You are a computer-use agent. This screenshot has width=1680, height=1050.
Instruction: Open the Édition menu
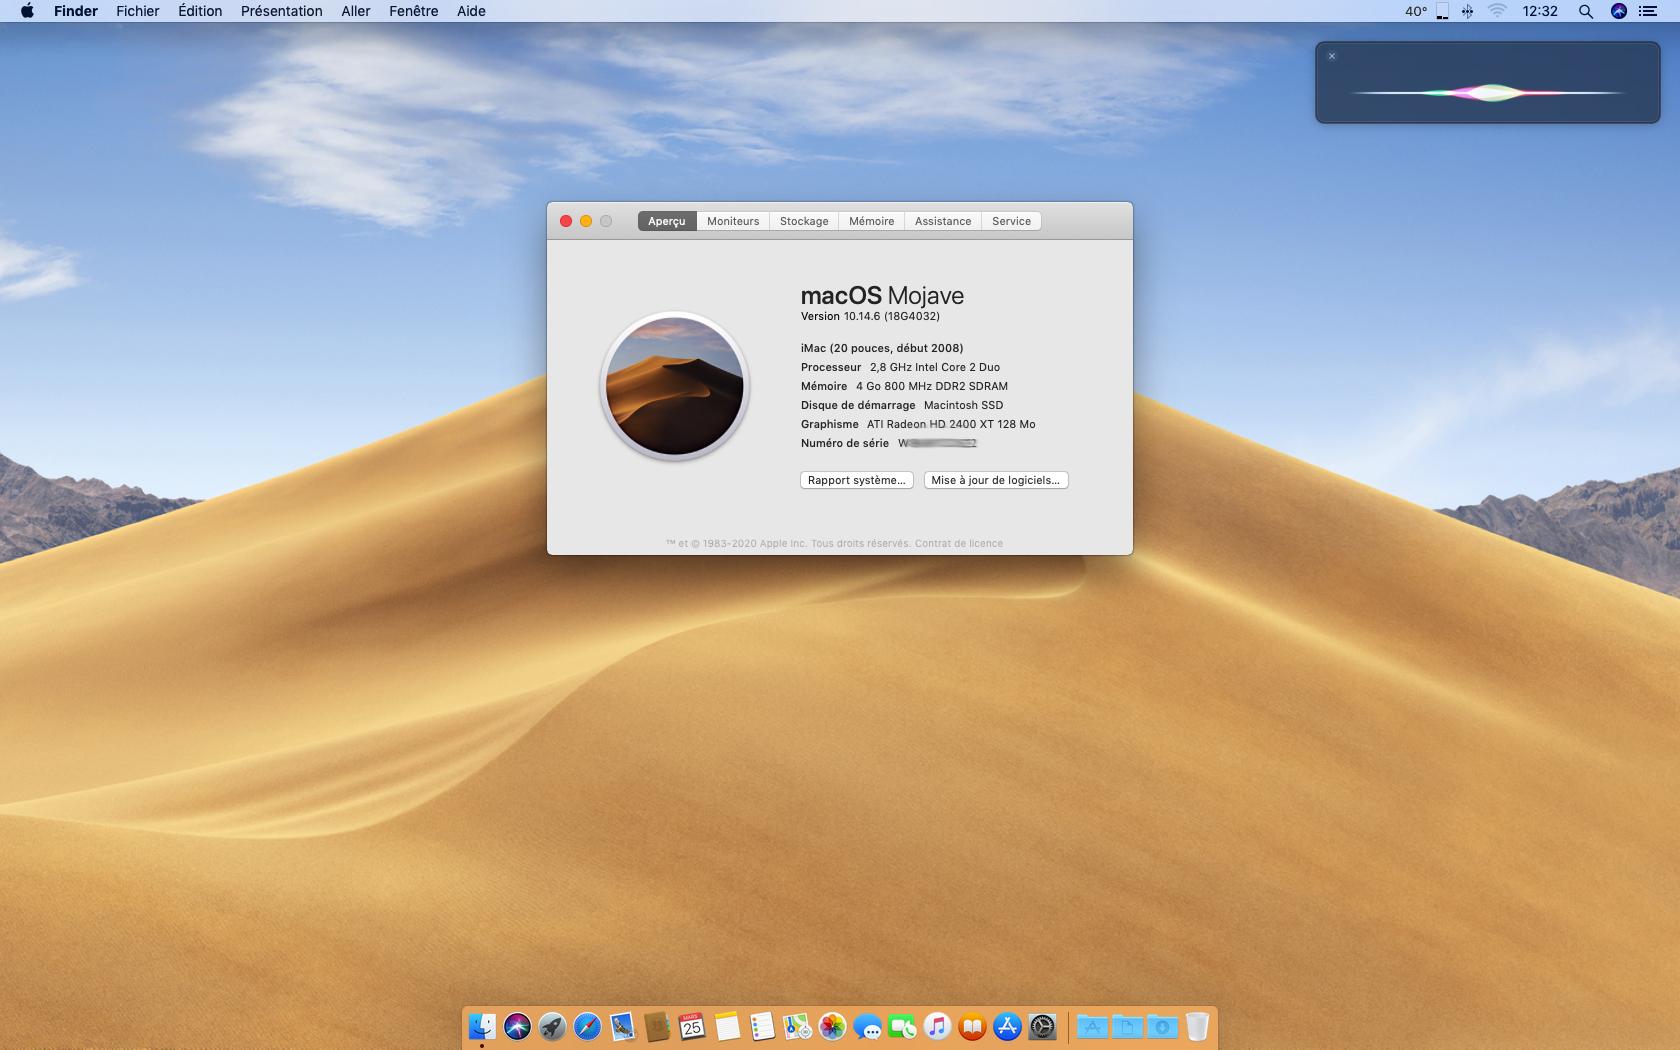[200, 11]
